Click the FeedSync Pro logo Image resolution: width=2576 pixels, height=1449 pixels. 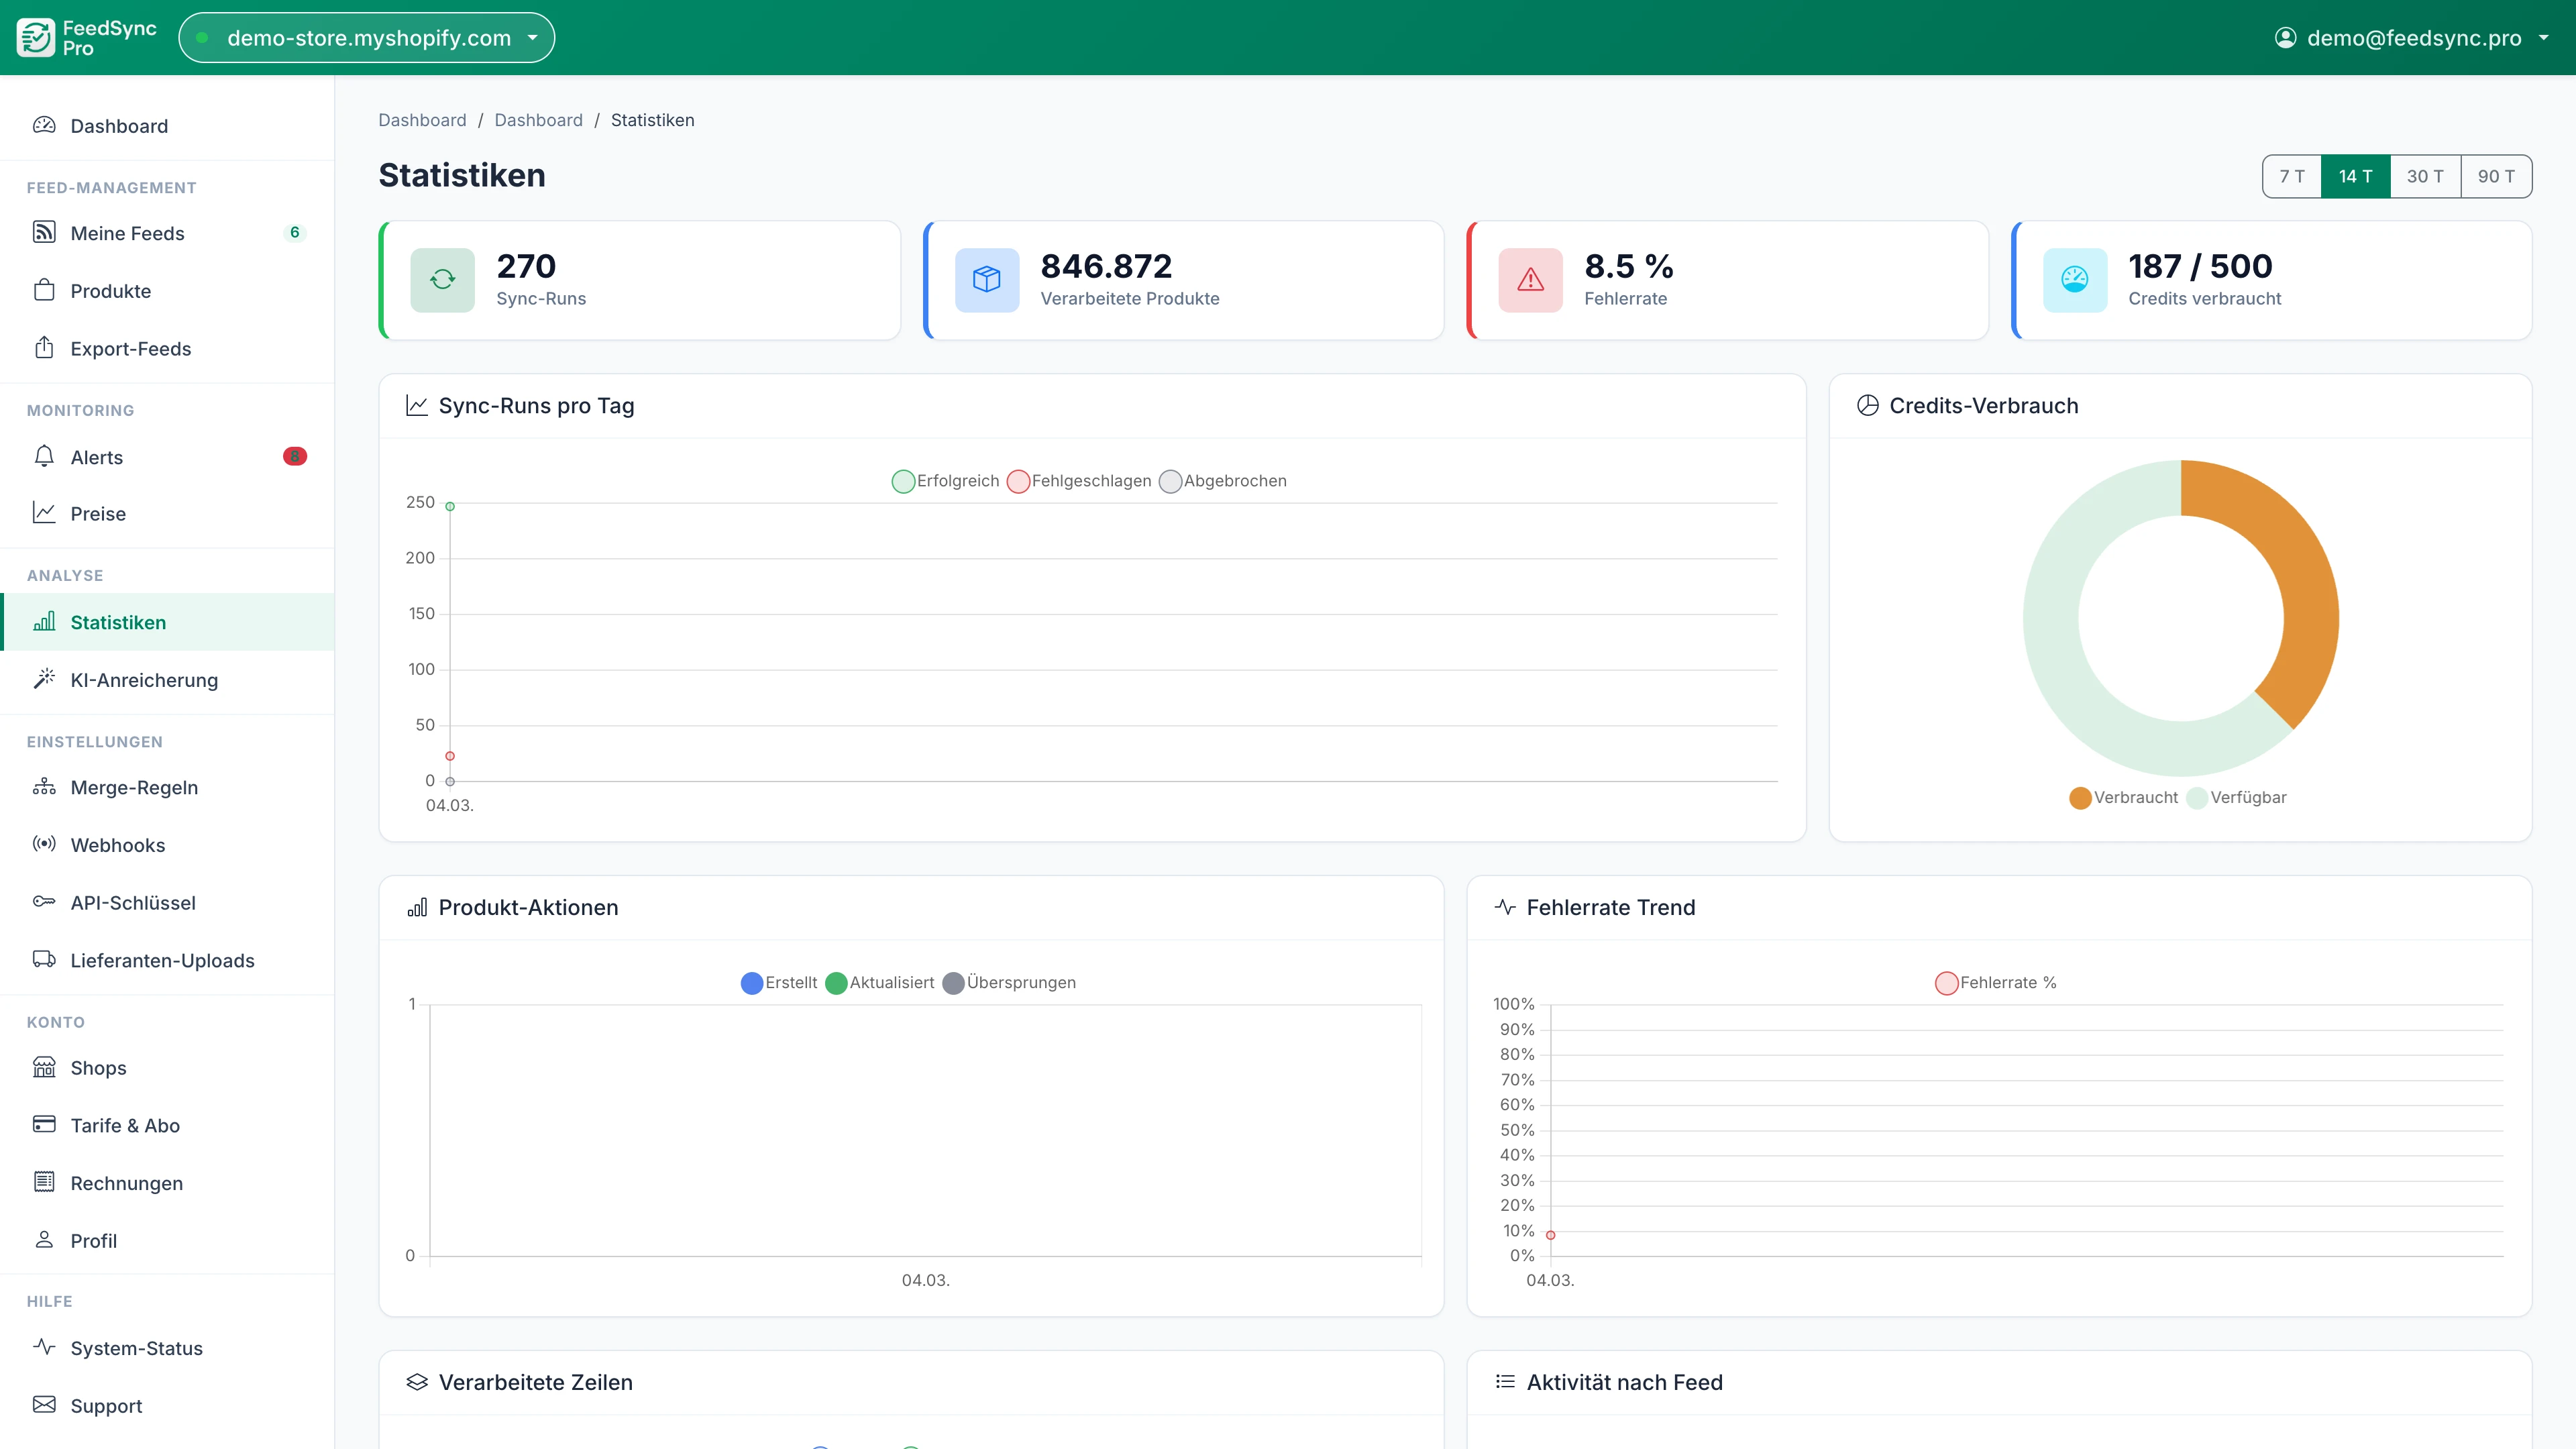pyautogui.click(x=85, y=37)
